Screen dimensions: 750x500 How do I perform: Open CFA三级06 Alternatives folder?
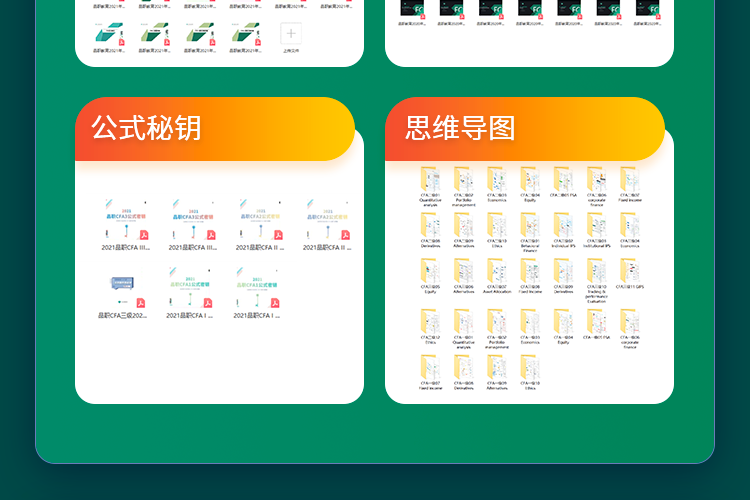[463, 276]
